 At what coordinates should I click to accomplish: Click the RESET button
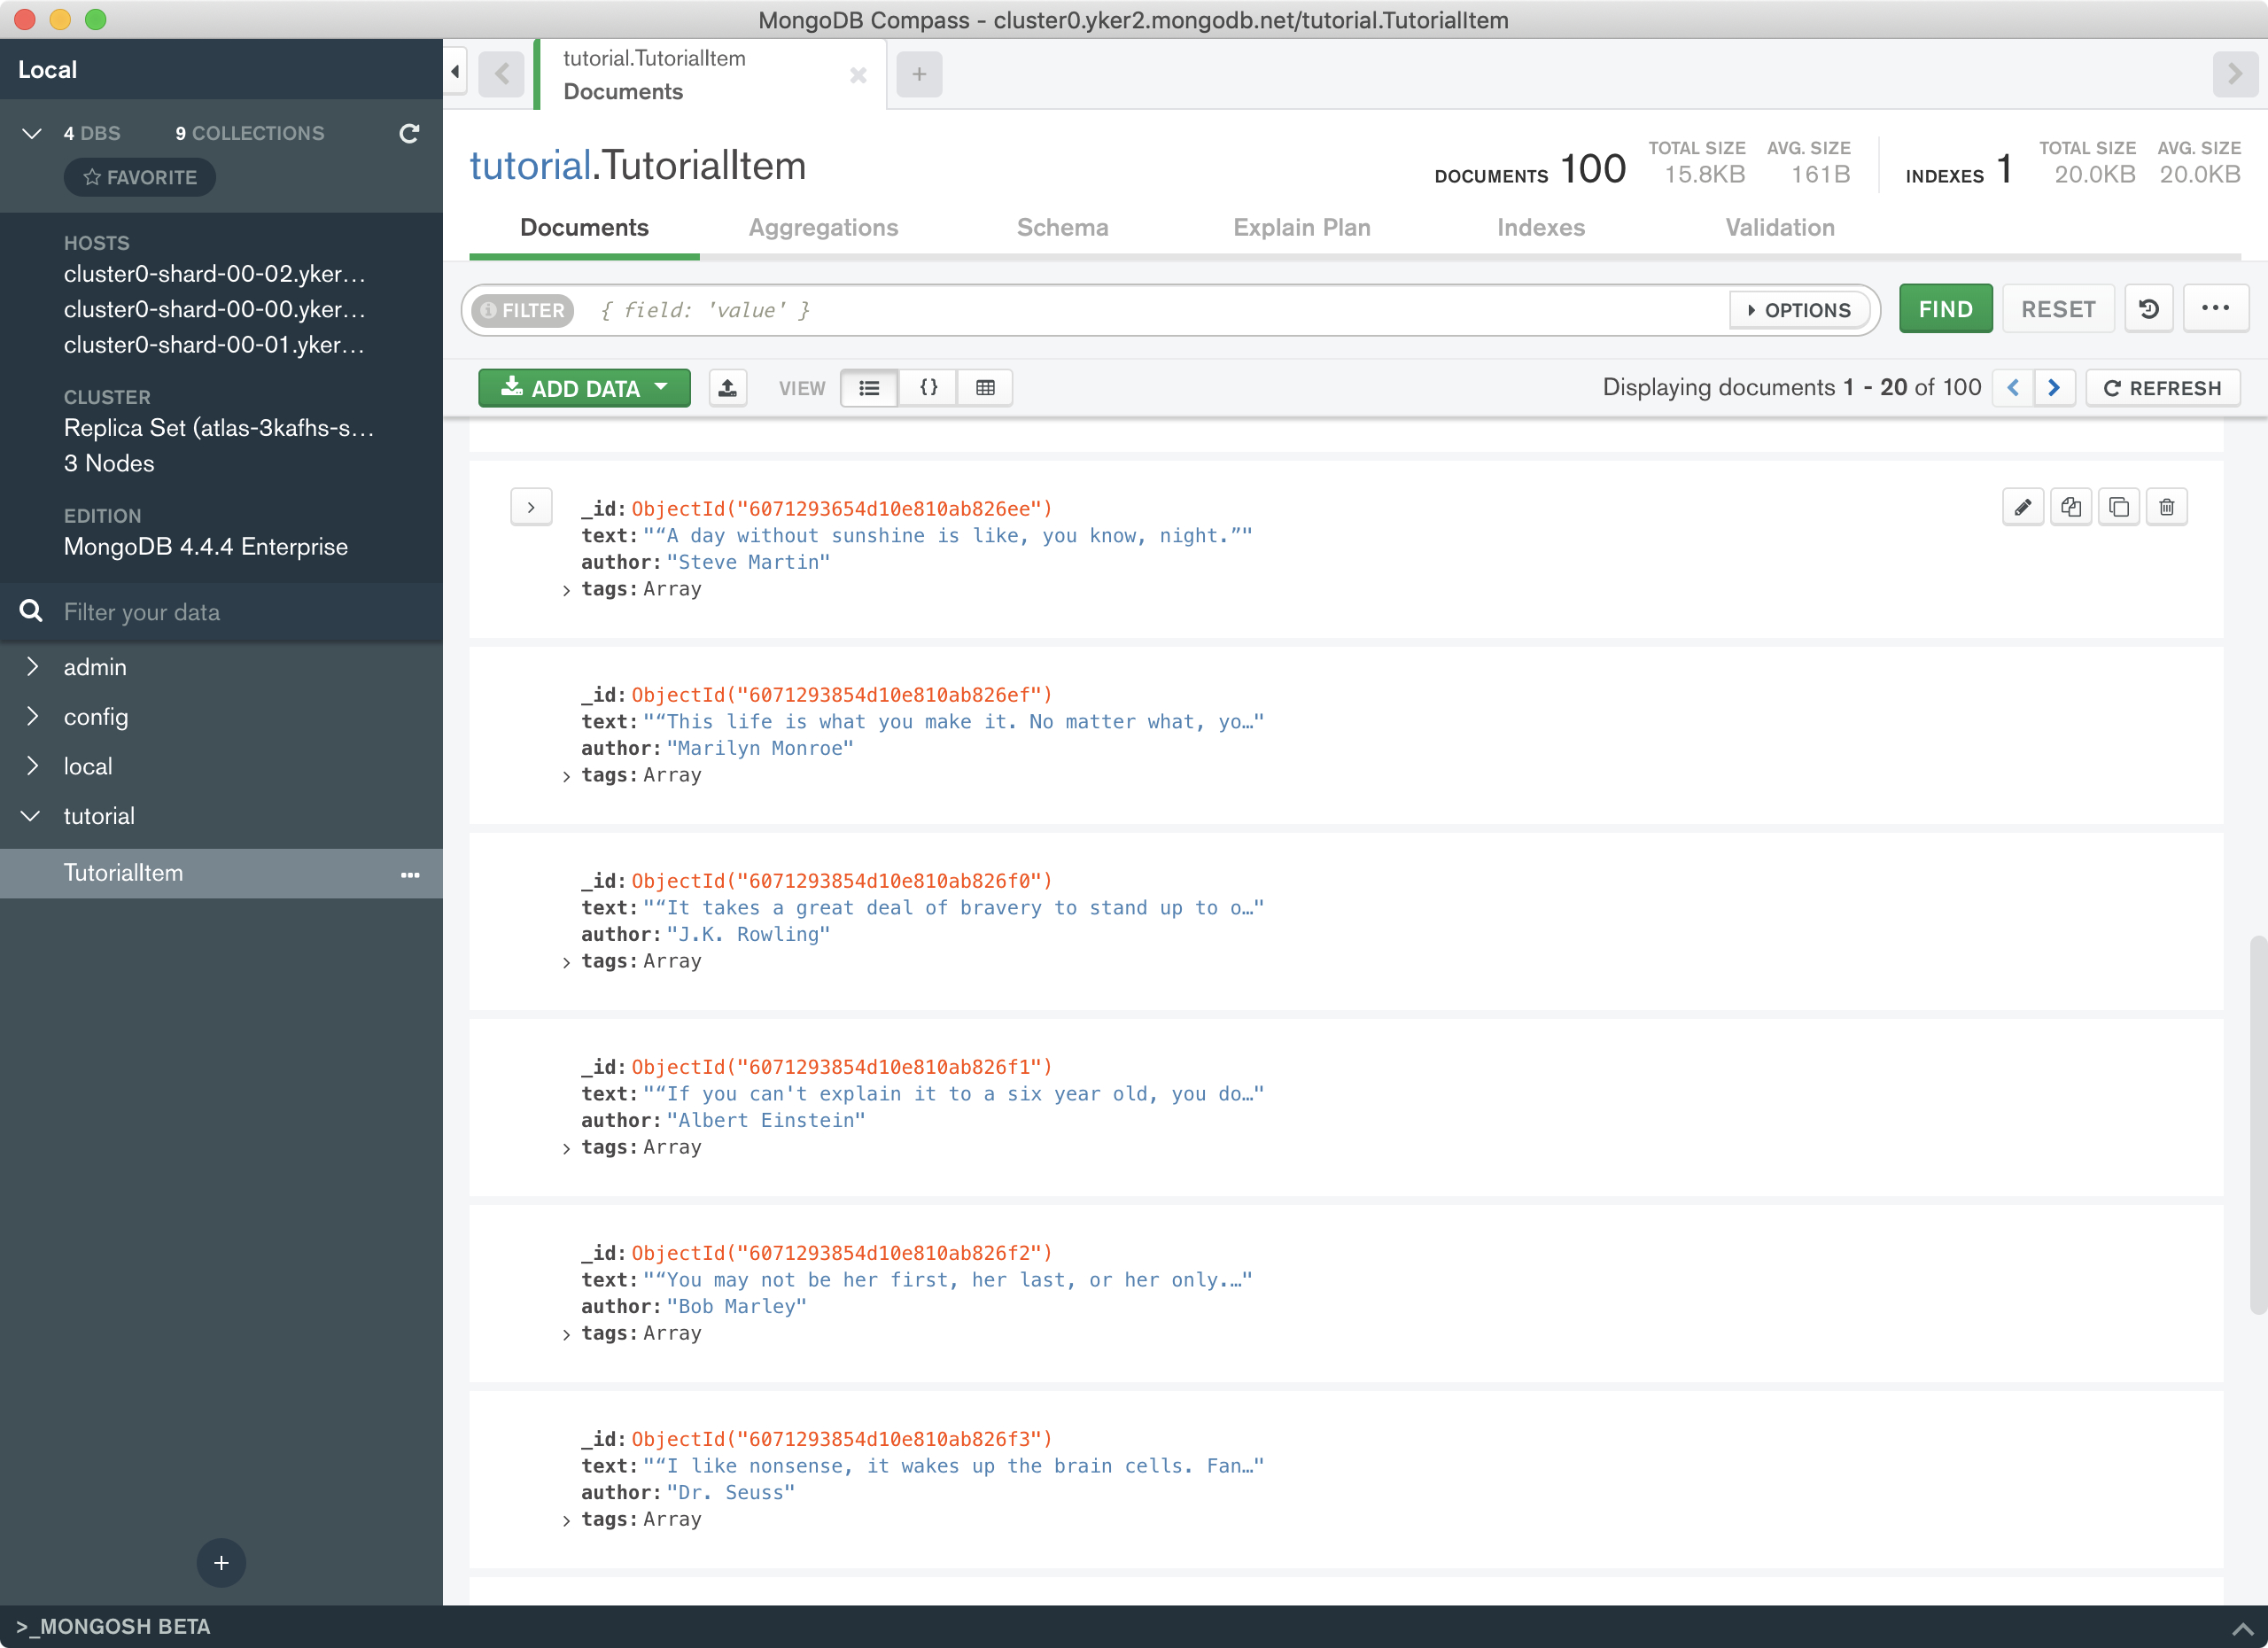[x=2058, y=309]
